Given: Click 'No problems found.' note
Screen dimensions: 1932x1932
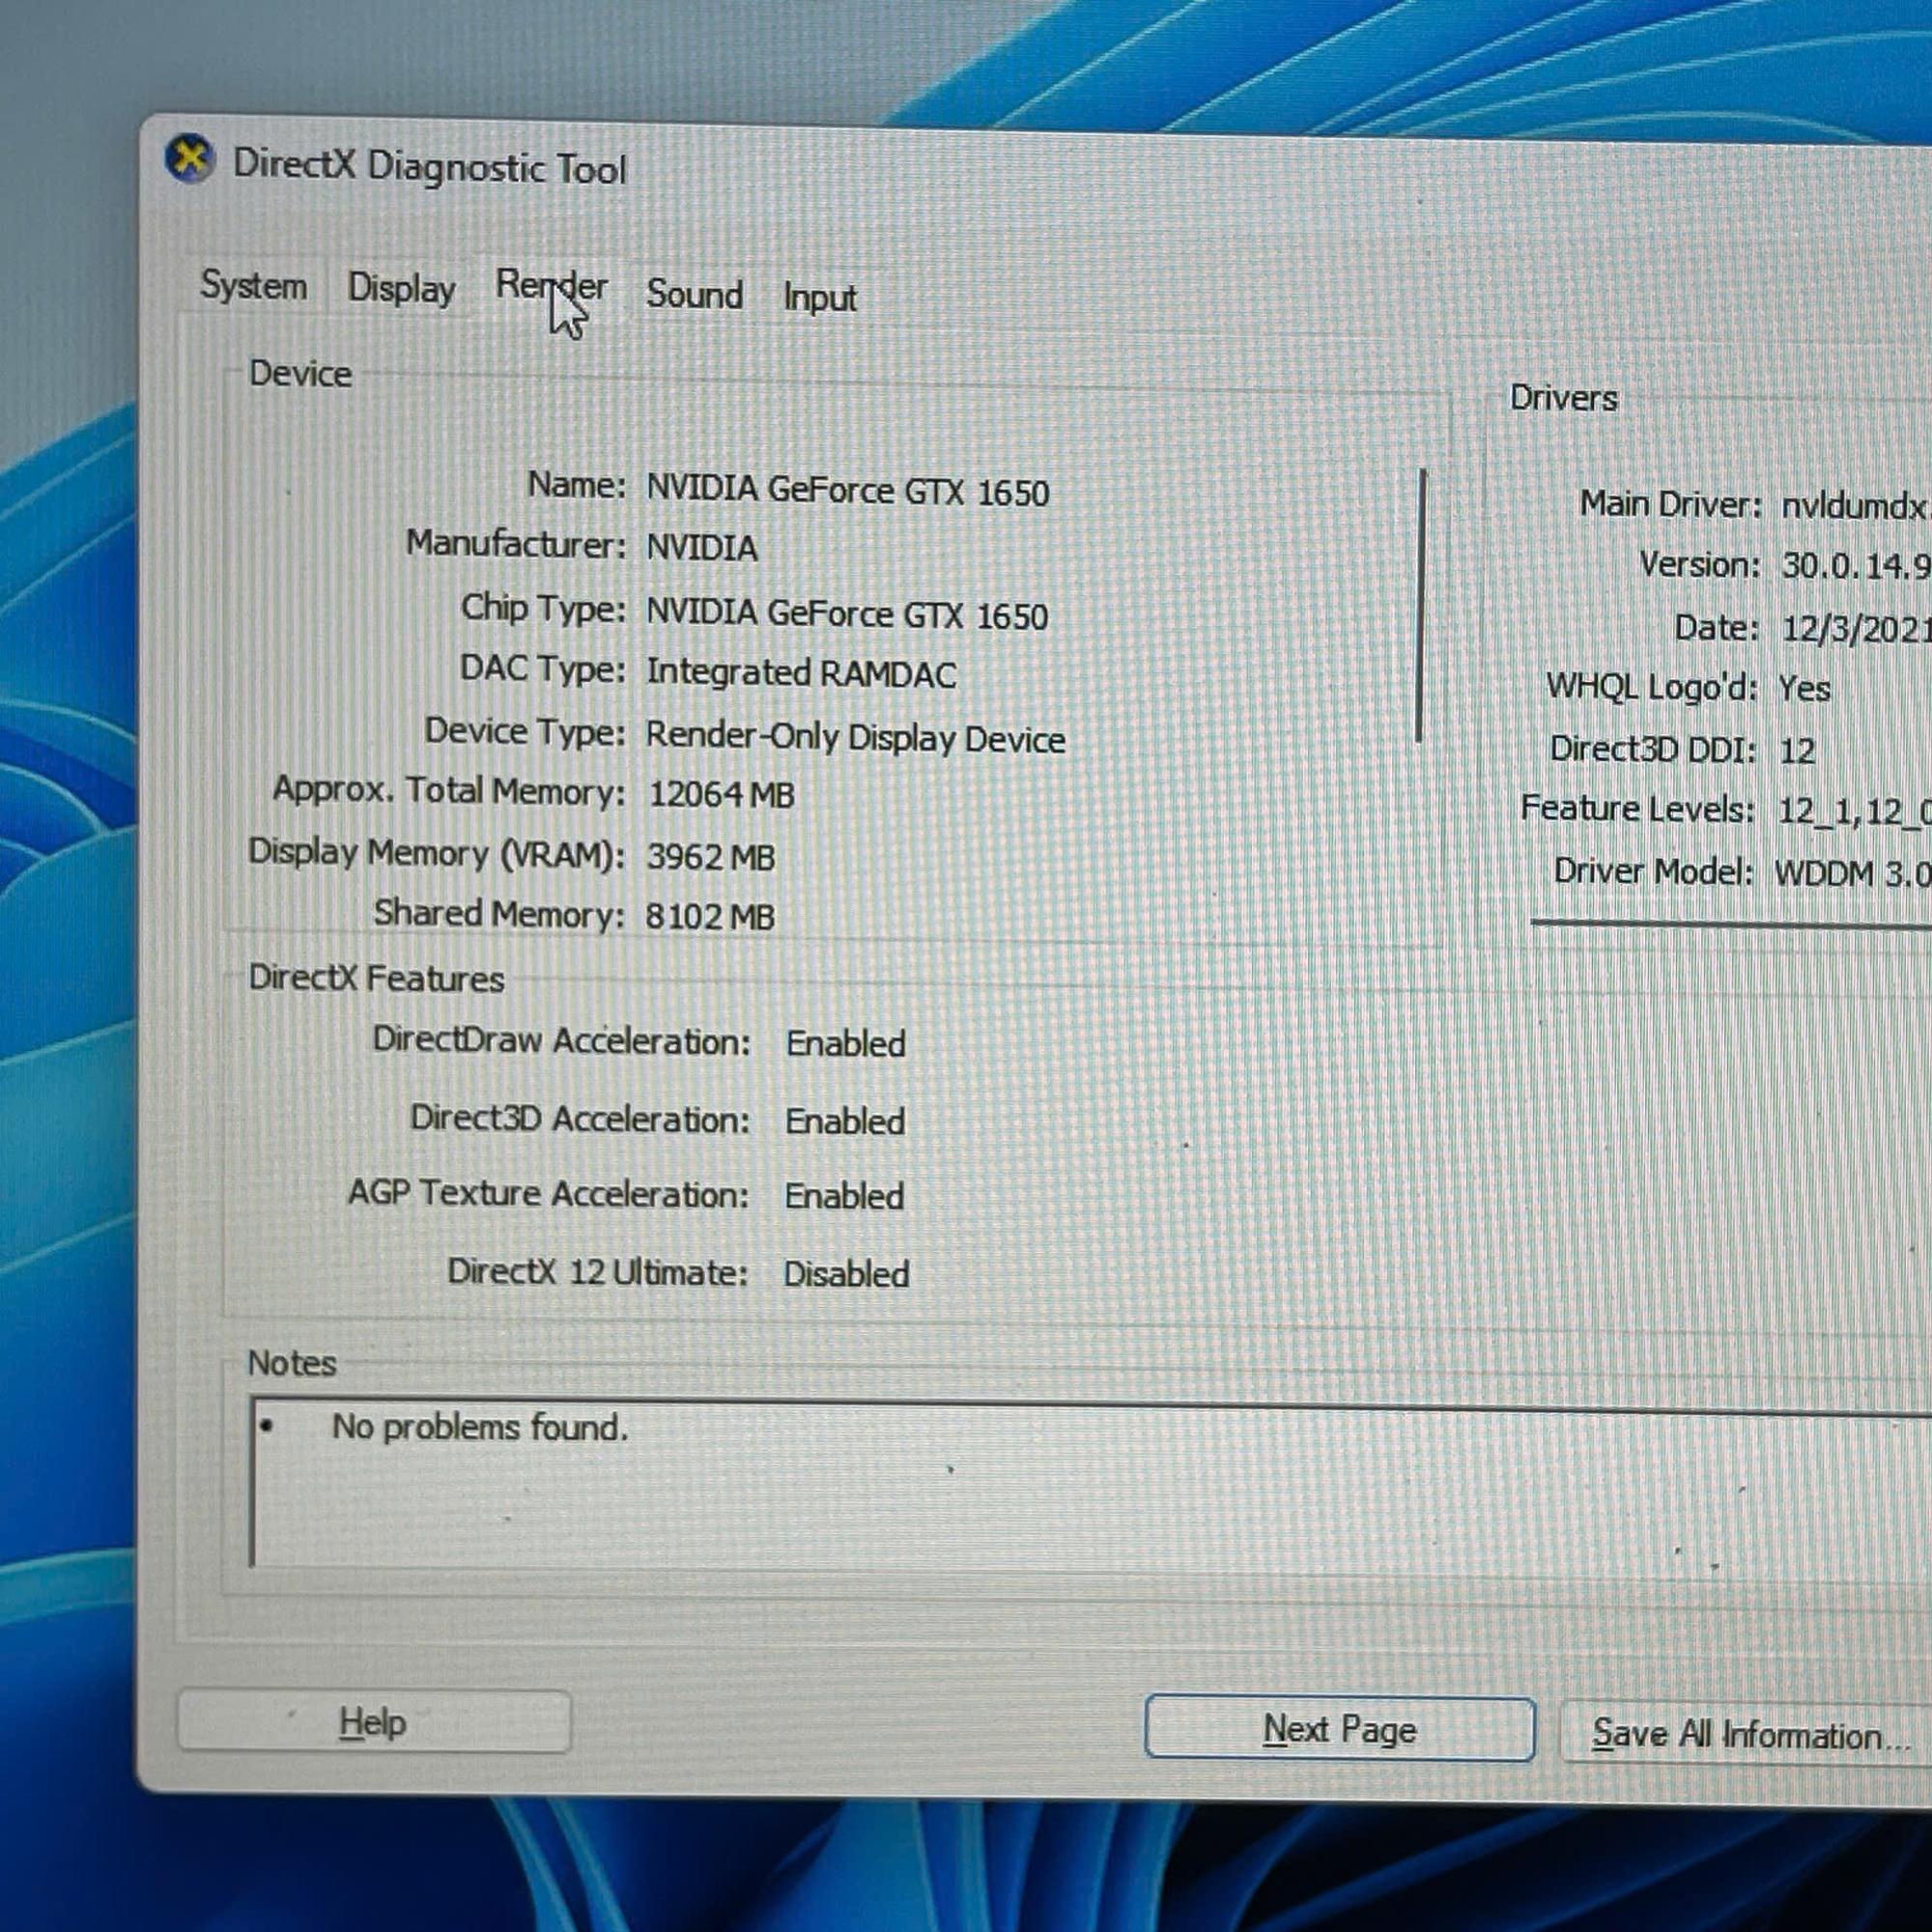Looking at the screenshot, I should (x=480, y=1427).
